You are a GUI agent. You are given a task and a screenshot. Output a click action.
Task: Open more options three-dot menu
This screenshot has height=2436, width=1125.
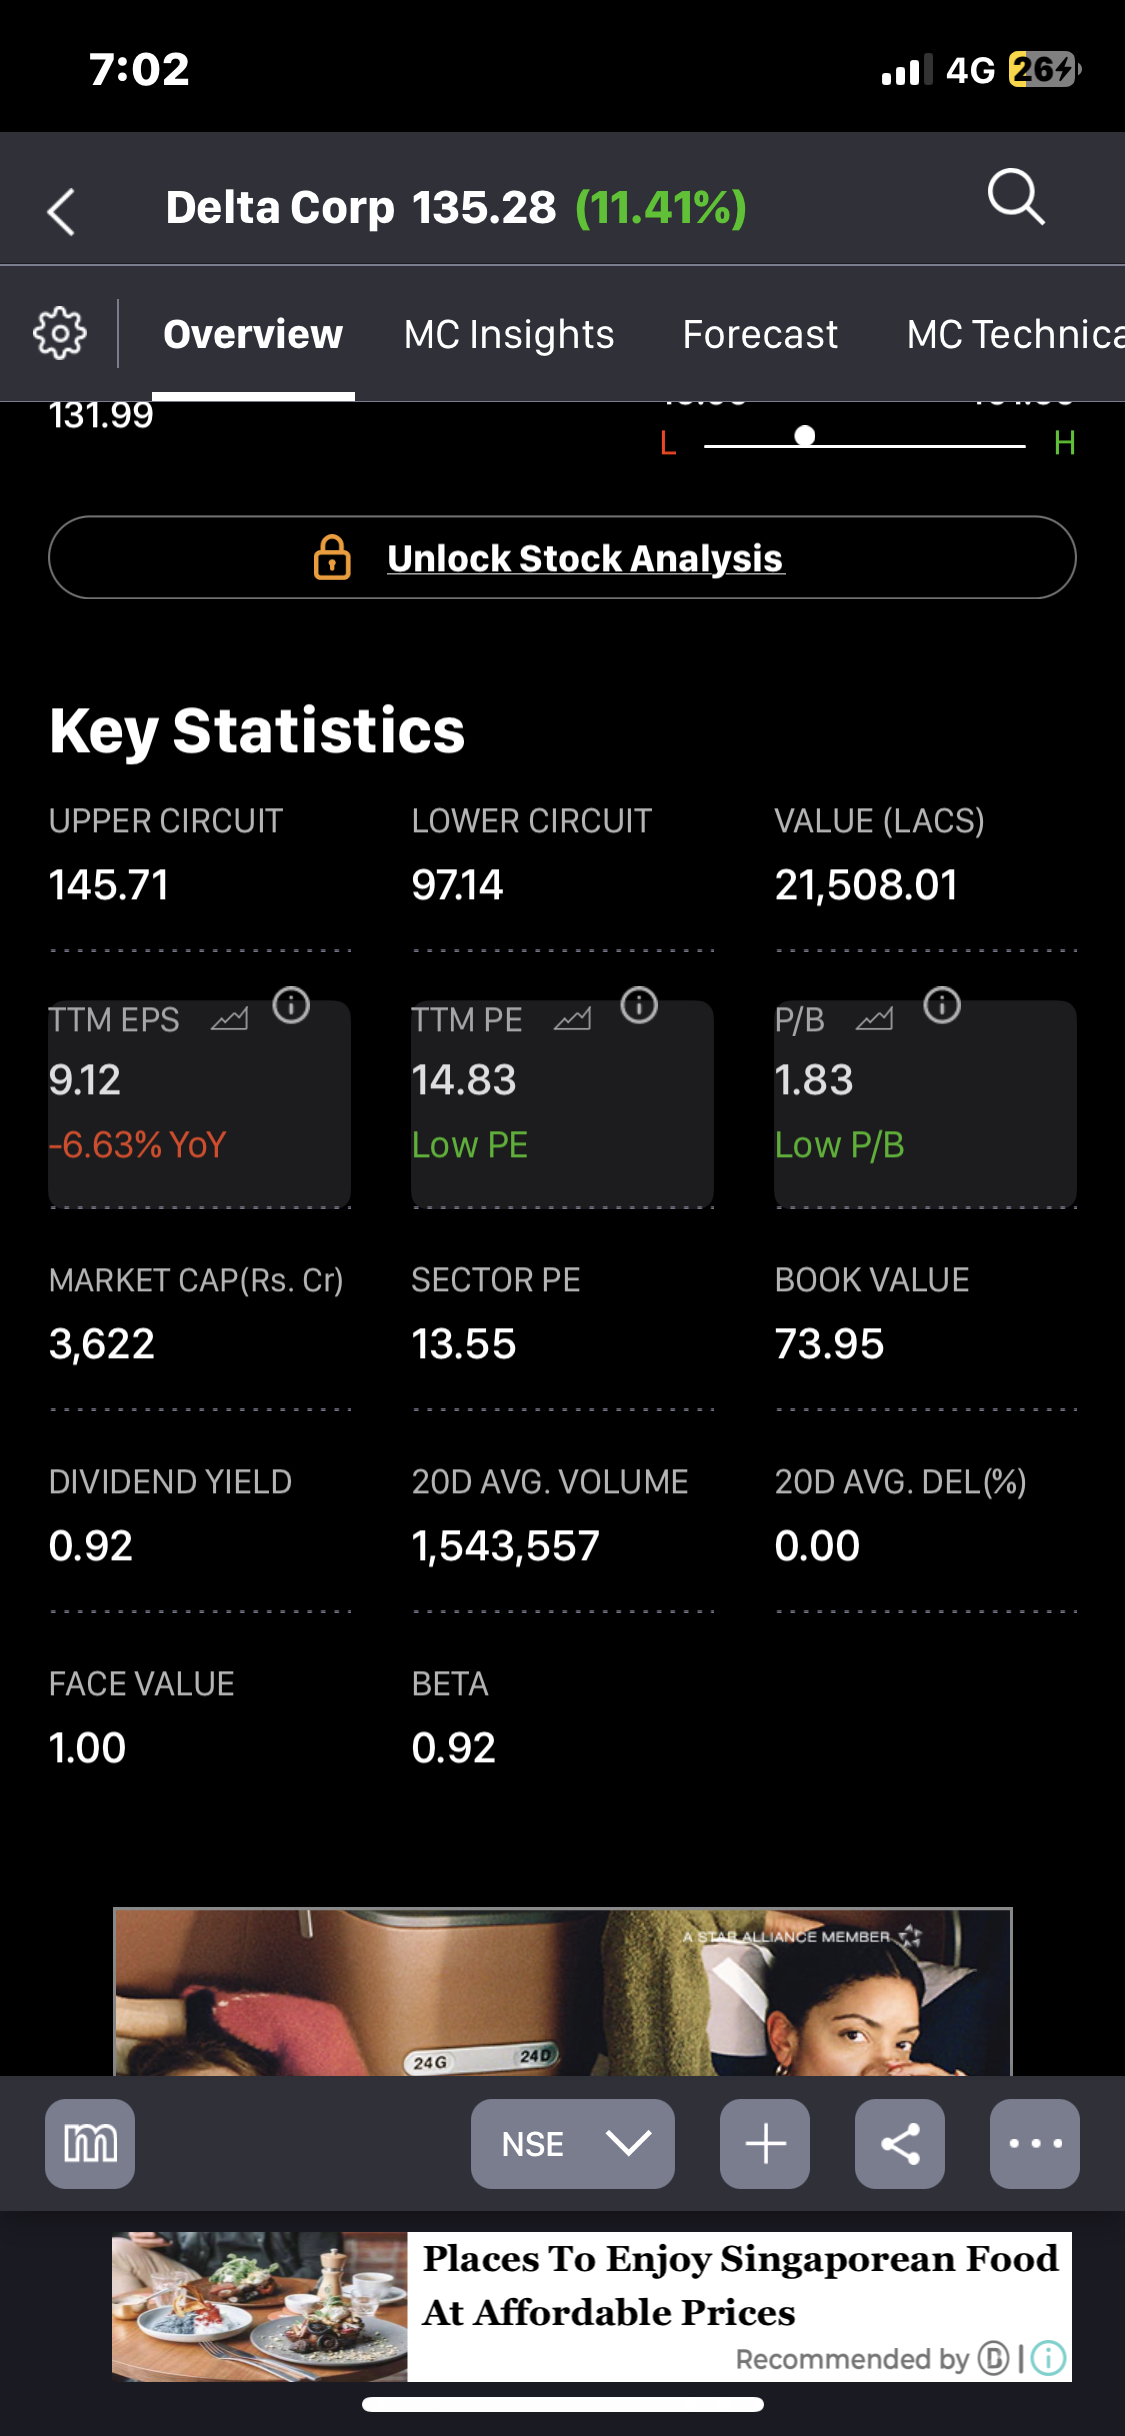(x=1035, y=2143)
